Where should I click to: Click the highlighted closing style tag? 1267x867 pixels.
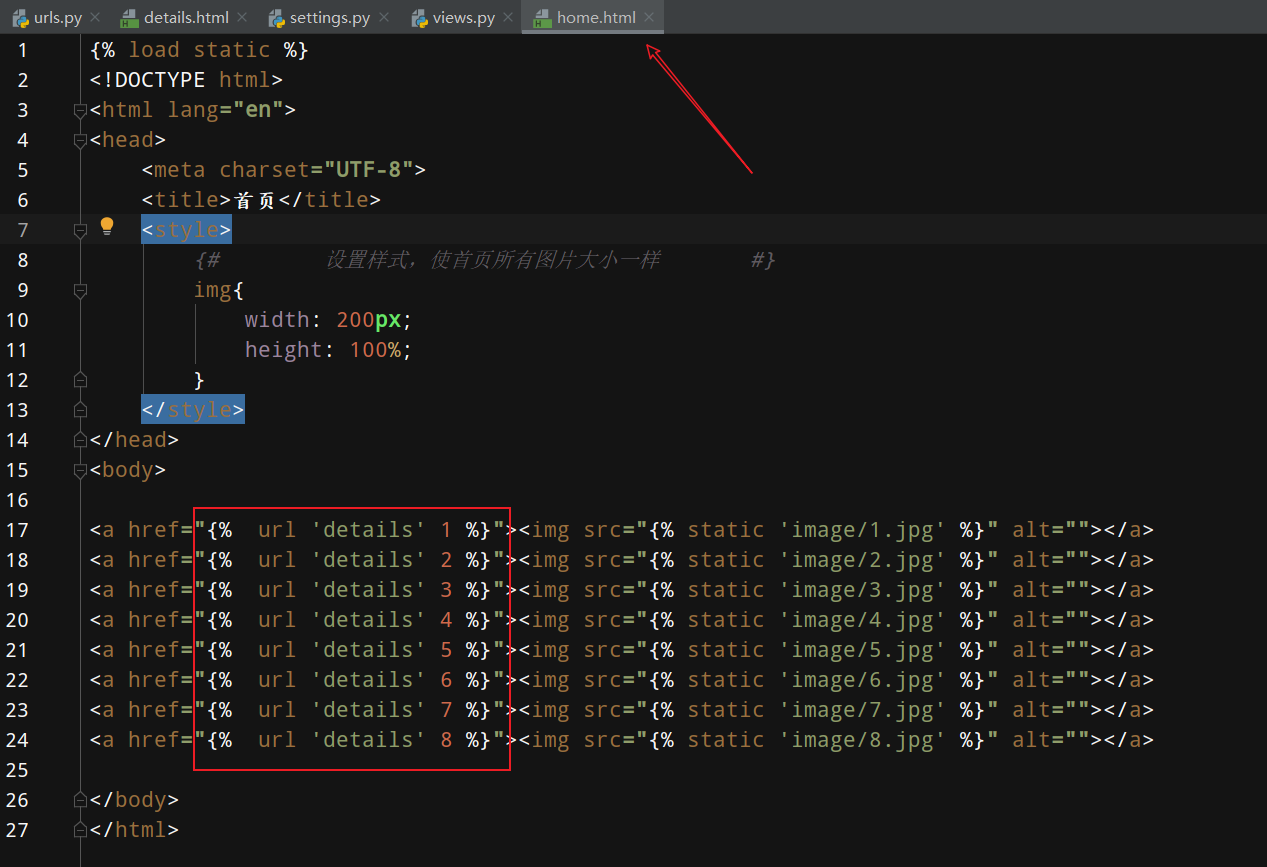193,410
